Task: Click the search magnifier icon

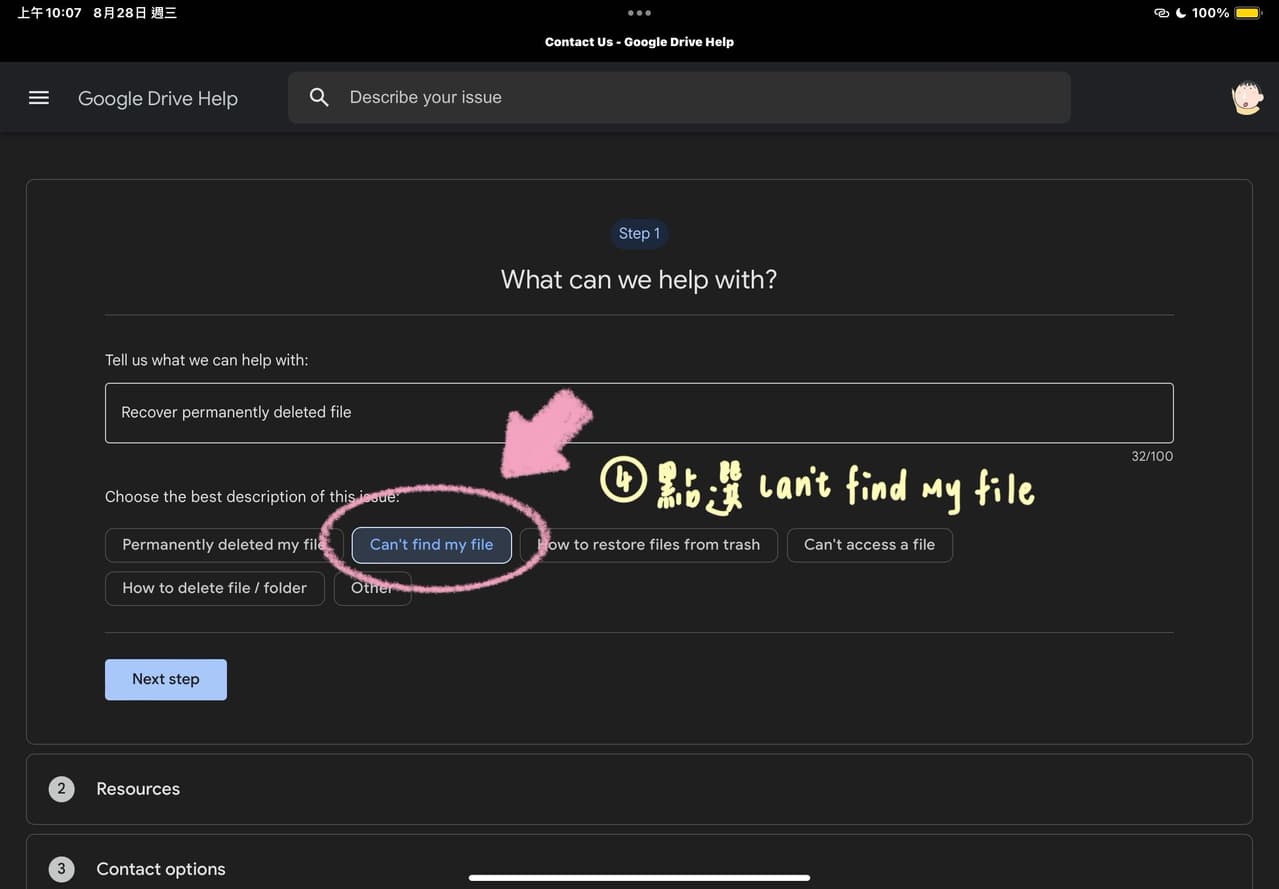Action: coord(319,97)
